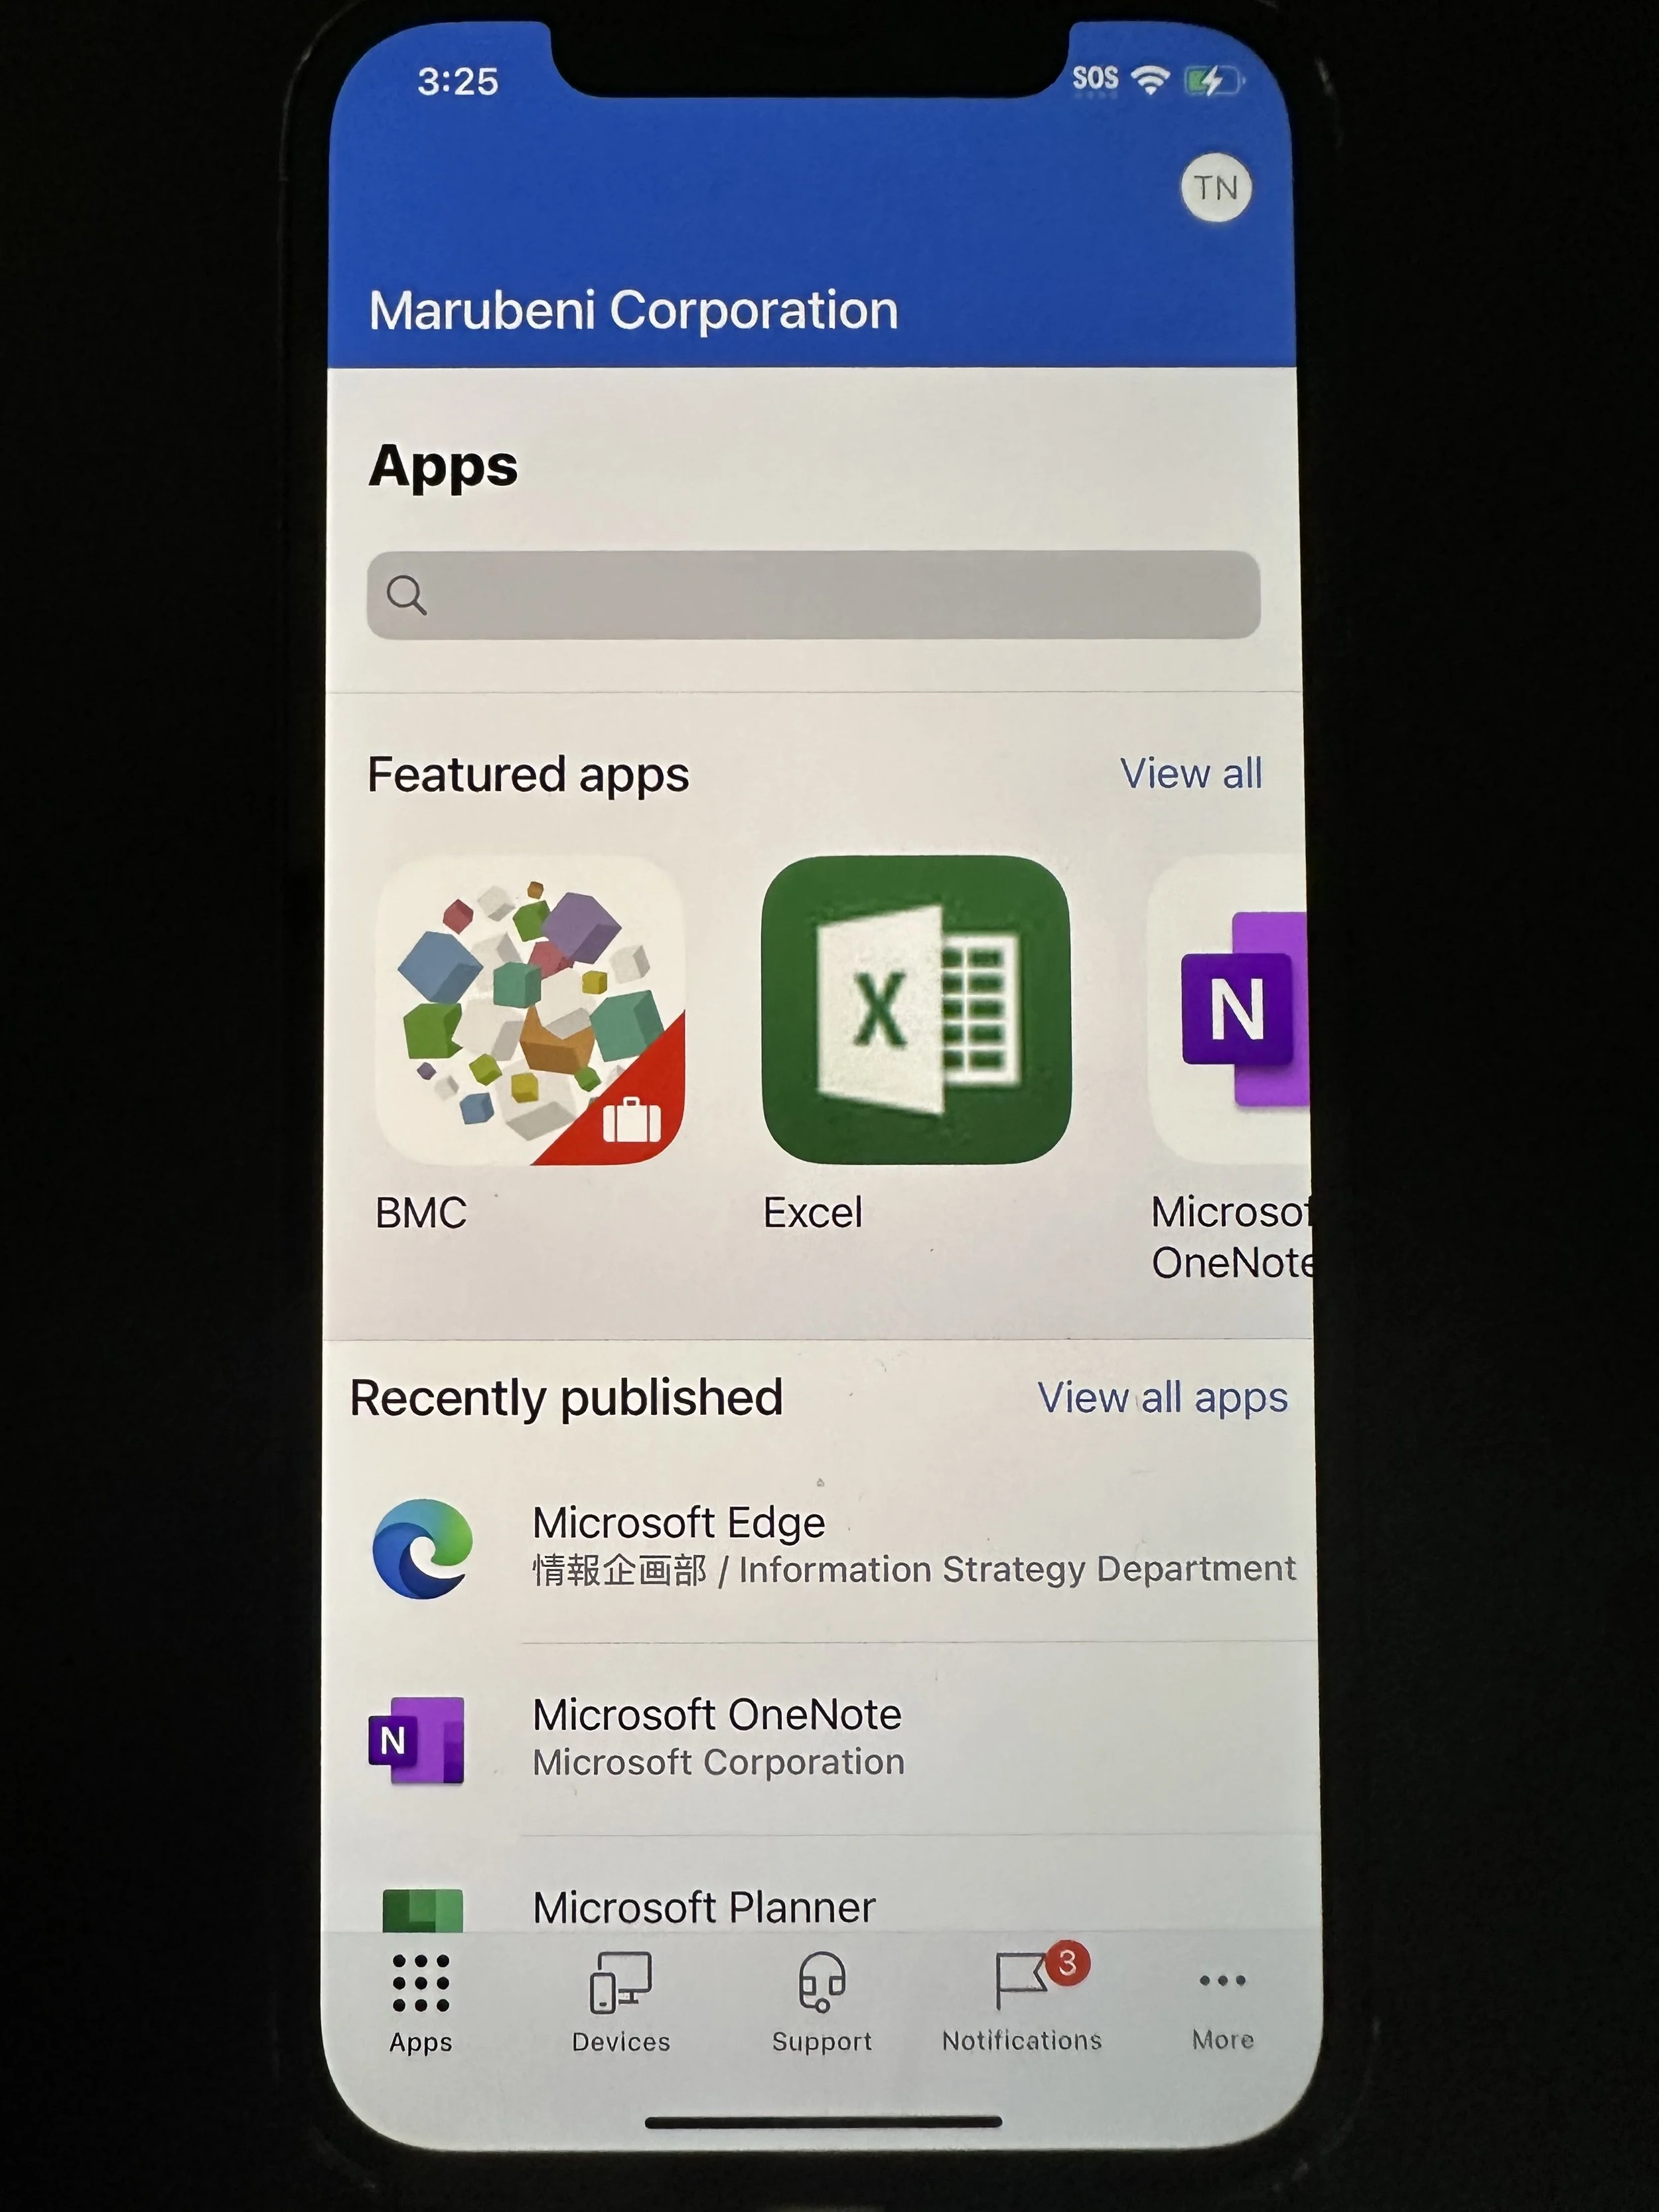Tap View all next to Featured apps

[x=1191, y=775]
